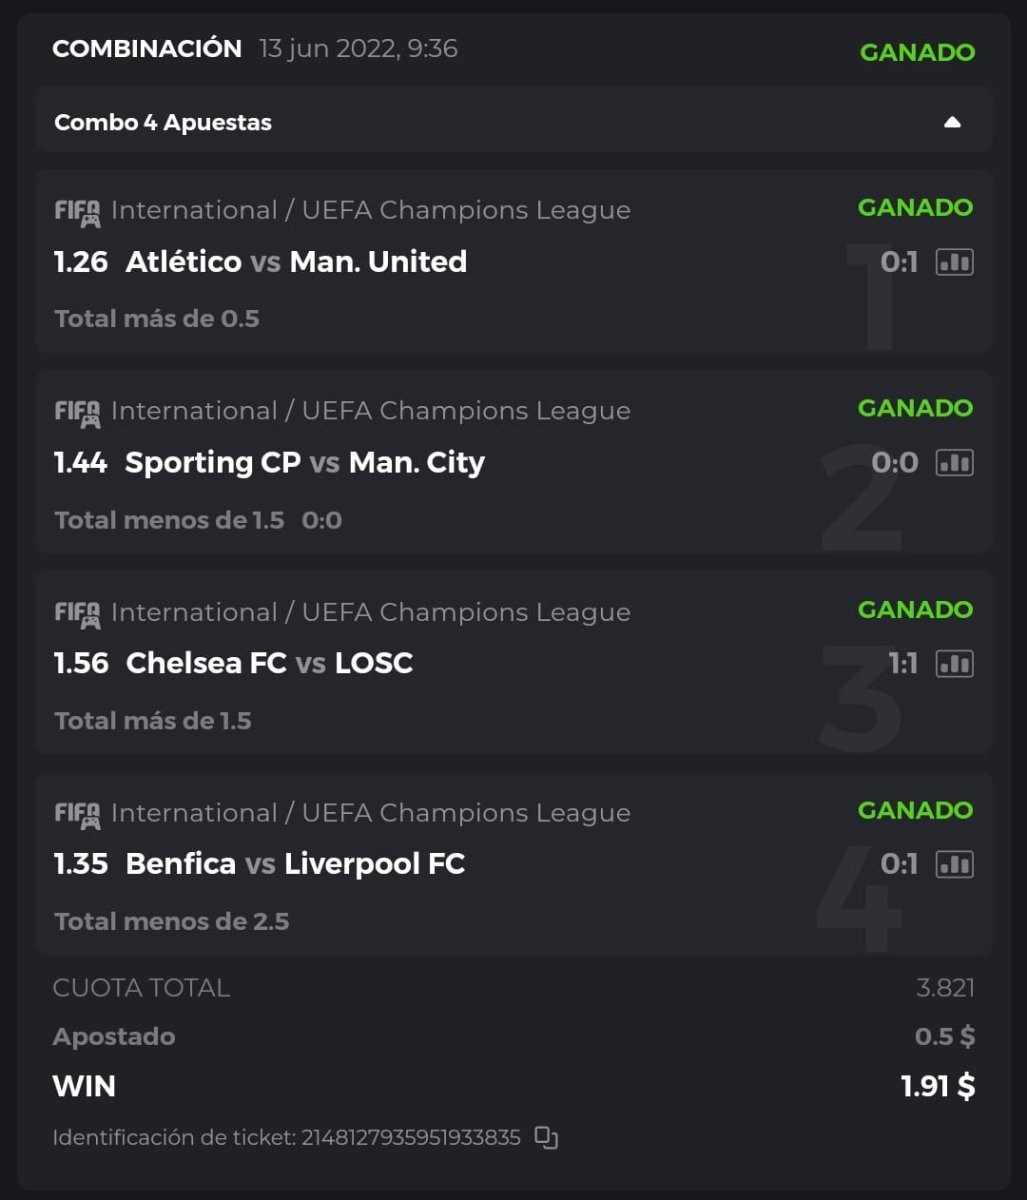
Task: Click the COMBINACIÓN bet title
Action: [x=147, y=49]
